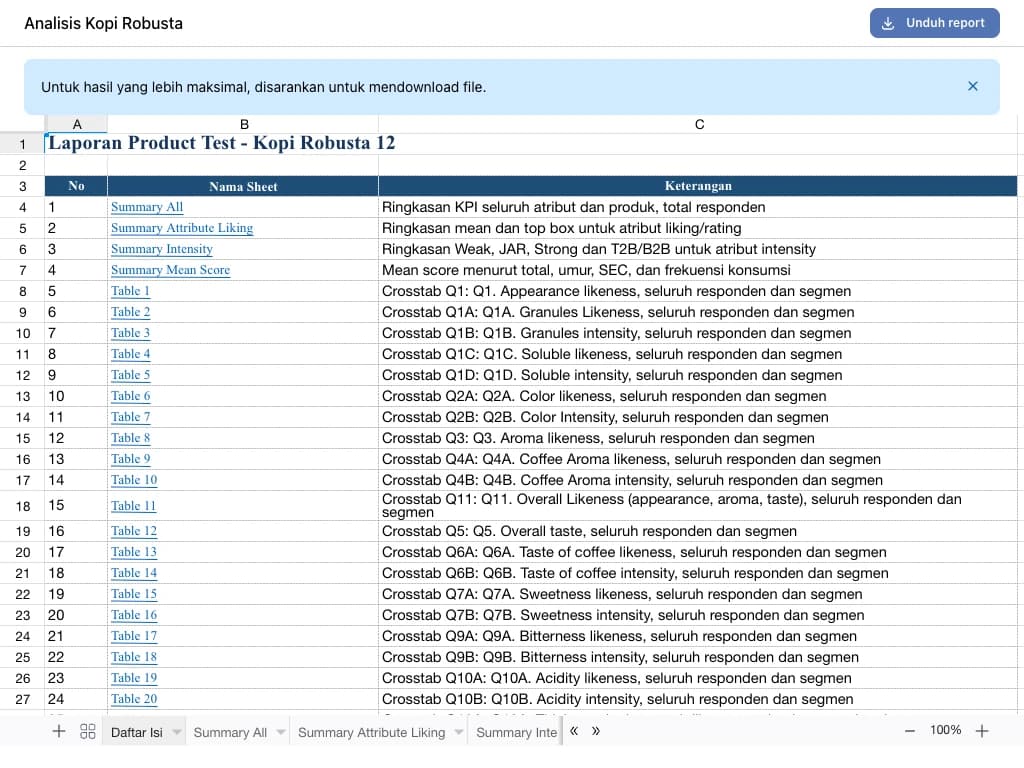The width and height of the screenshot is (1024, 768).
Task: Switch to Summary Inte sheet tab
Action: tap(516, 732)
